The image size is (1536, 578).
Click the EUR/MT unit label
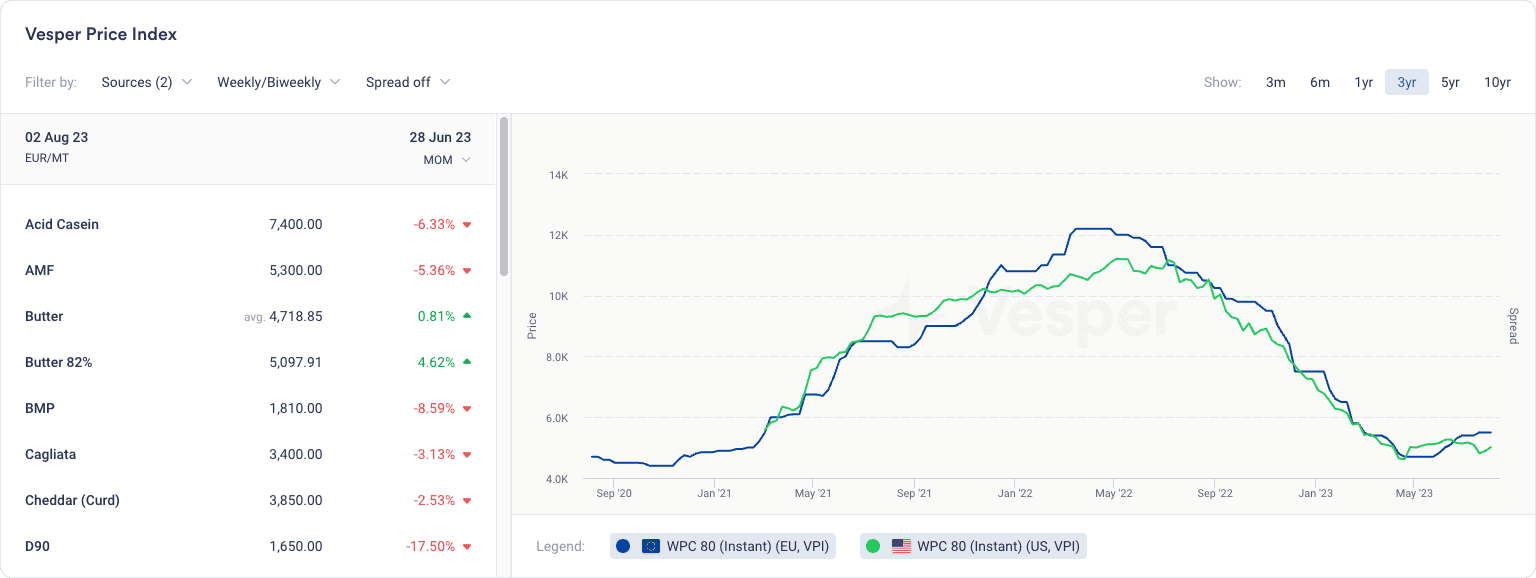[47, 158]
